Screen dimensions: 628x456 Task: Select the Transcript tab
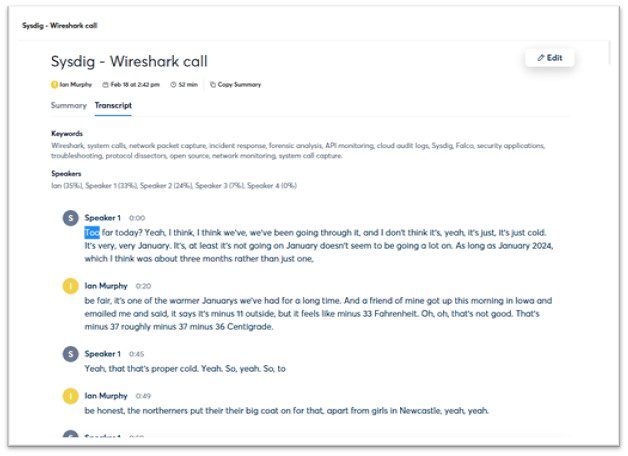[x=113, y=105]
